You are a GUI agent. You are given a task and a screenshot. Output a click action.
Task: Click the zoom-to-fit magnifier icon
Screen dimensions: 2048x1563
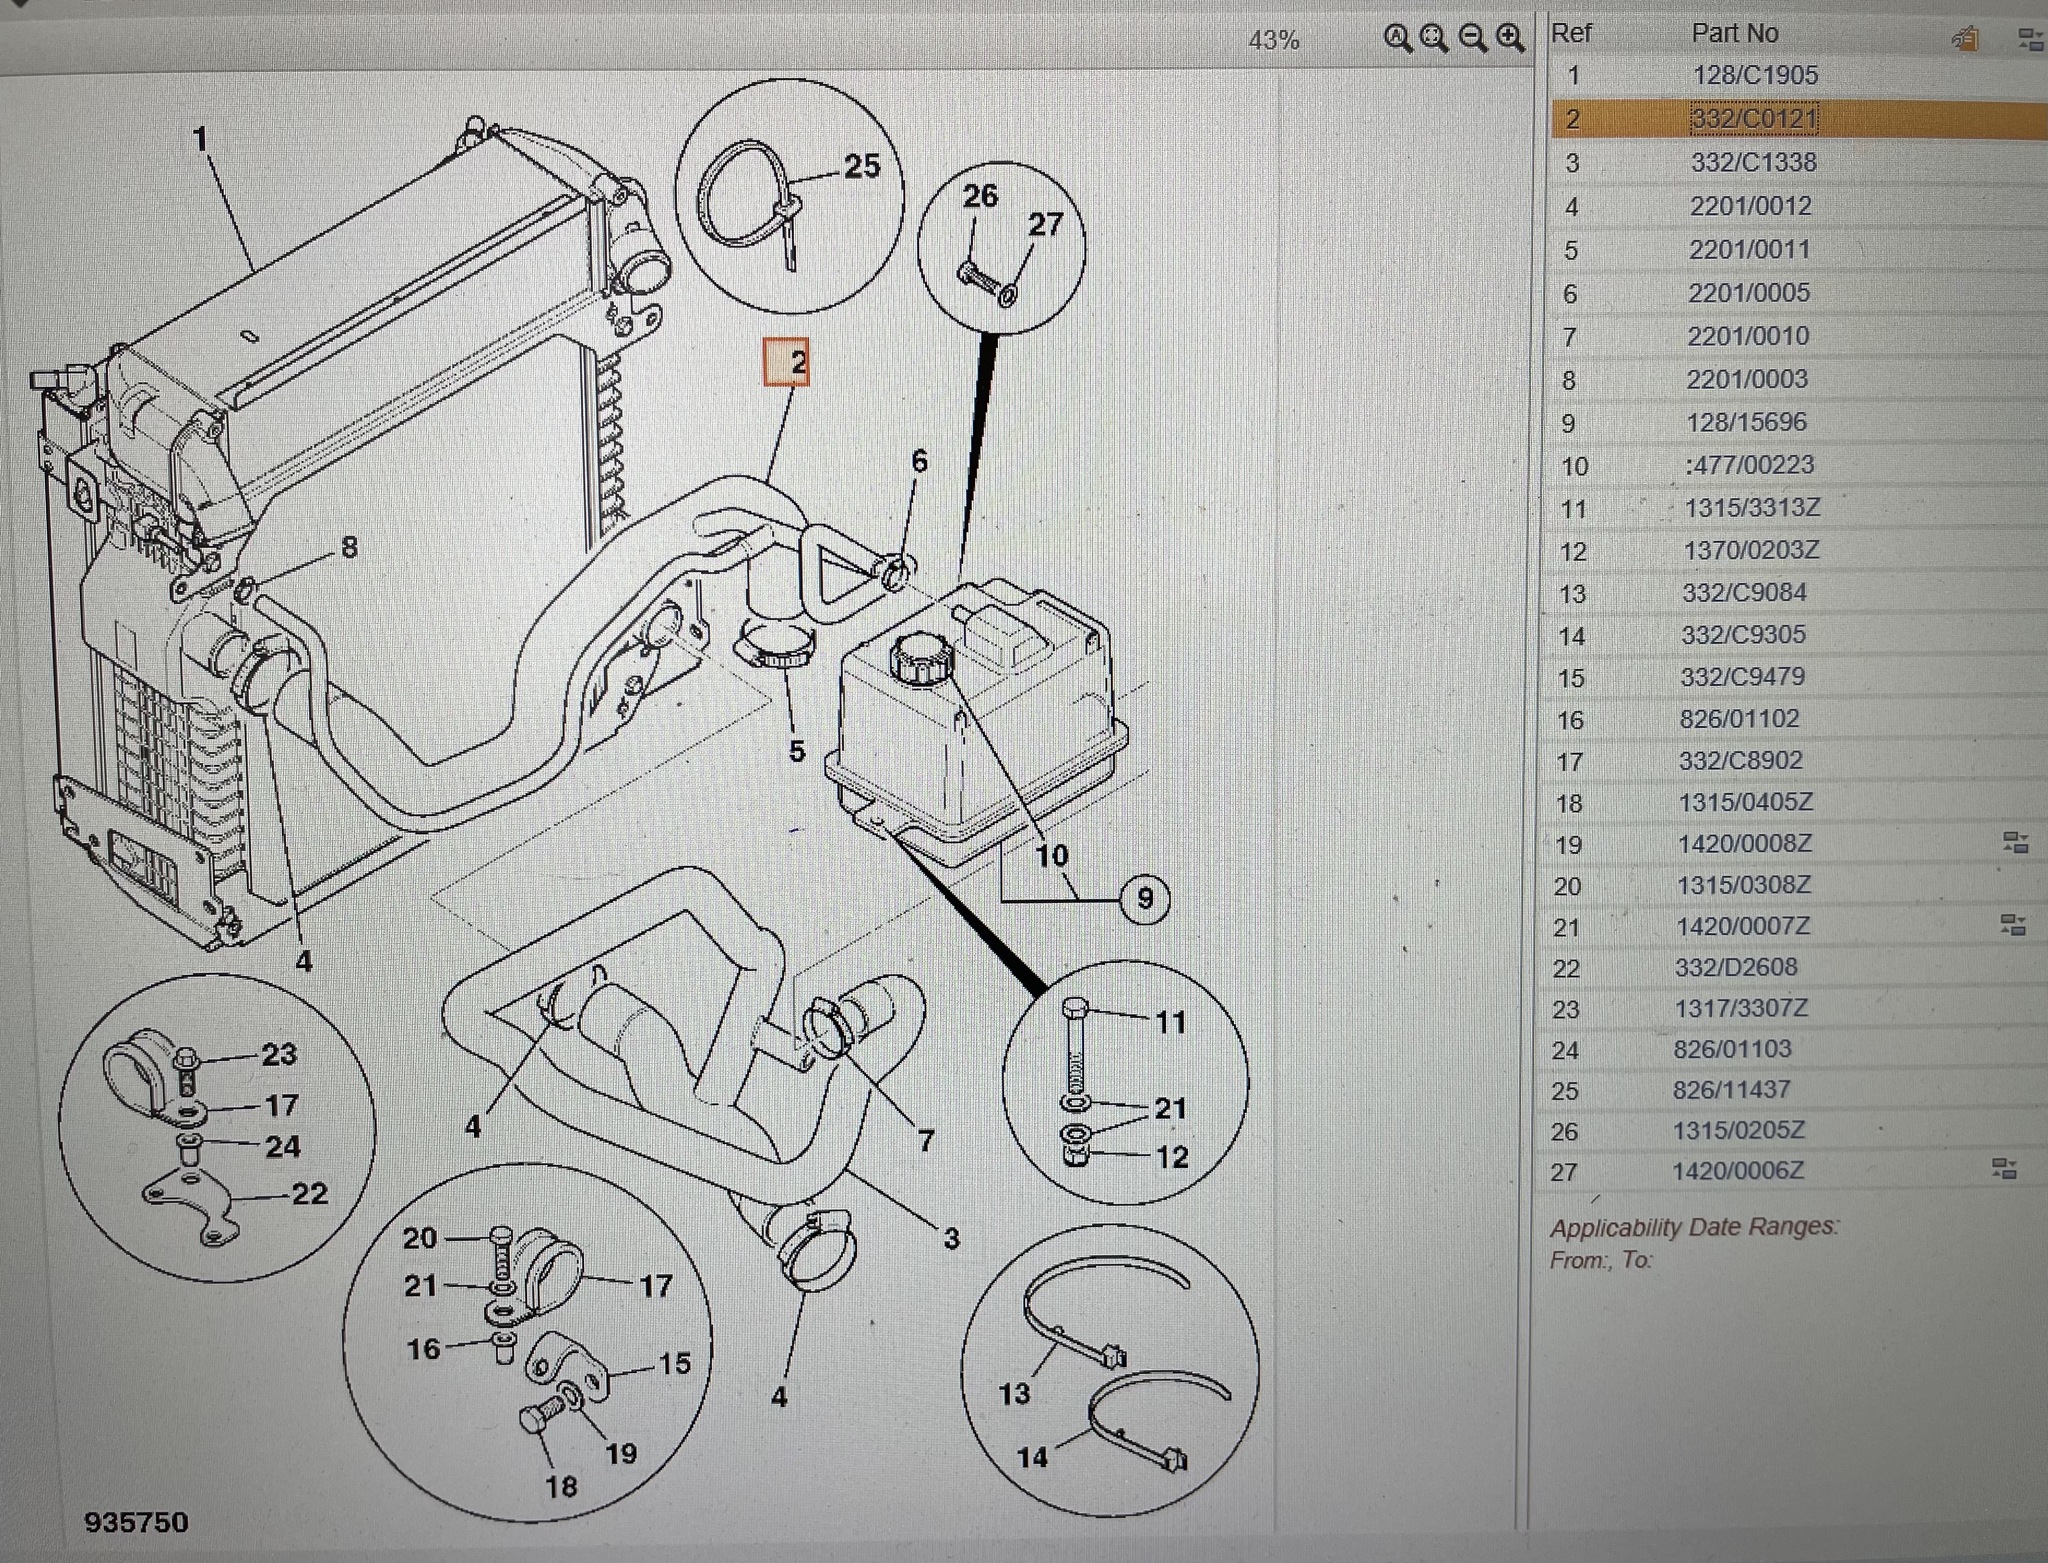point(1434,39)
